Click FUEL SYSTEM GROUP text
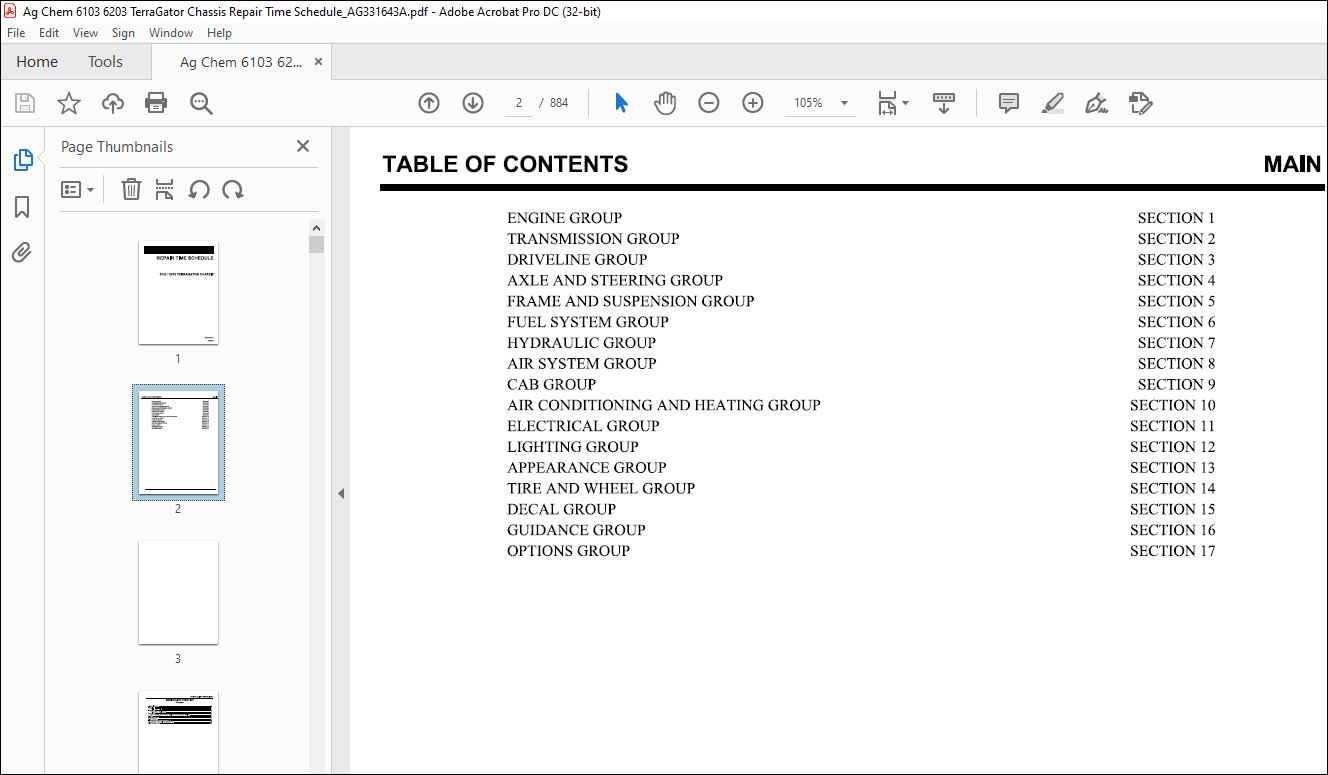Image resolution: width=1328 pixels, height=775 pixels. [x=588, y=322]
